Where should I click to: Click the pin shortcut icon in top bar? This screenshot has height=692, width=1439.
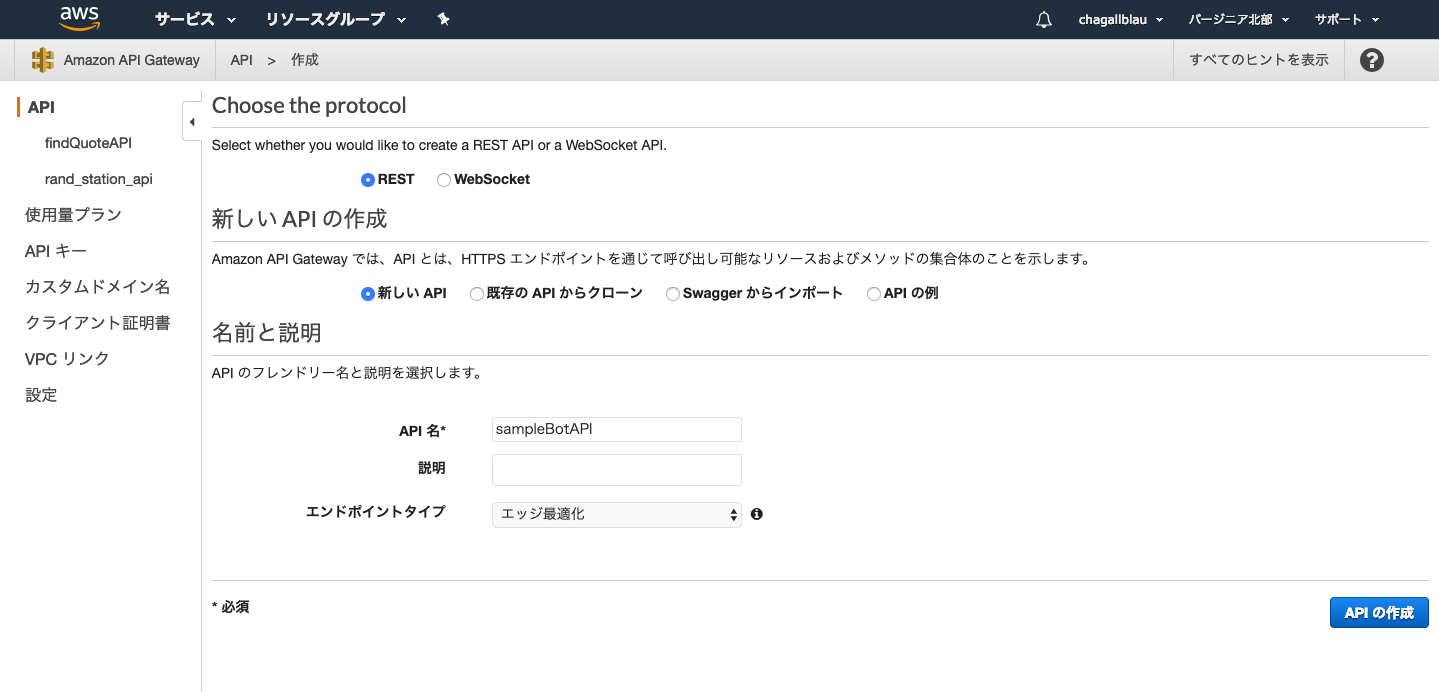[444, 19]
